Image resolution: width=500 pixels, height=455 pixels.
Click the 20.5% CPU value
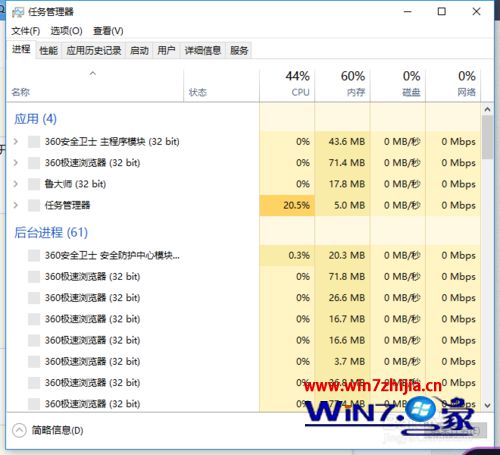click(296, 205)
